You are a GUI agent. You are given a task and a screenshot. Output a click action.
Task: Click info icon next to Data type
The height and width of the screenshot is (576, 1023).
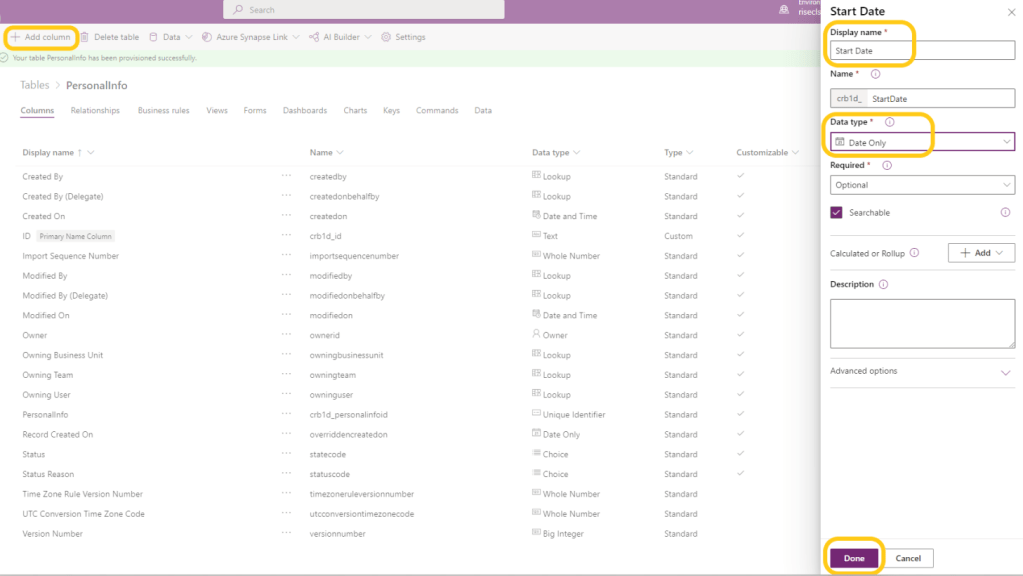coord(890,122)
